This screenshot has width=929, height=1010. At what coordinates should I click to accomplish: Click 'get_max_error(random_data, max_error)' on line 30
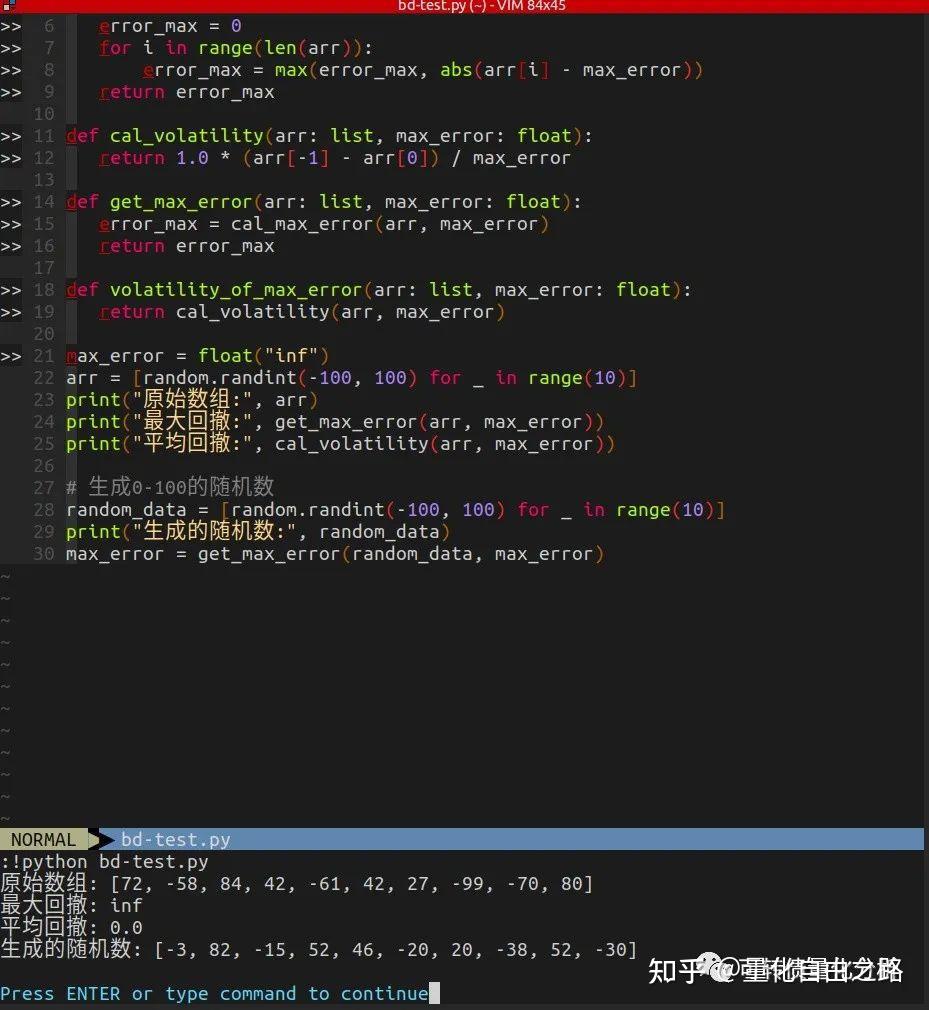point(401,554)
